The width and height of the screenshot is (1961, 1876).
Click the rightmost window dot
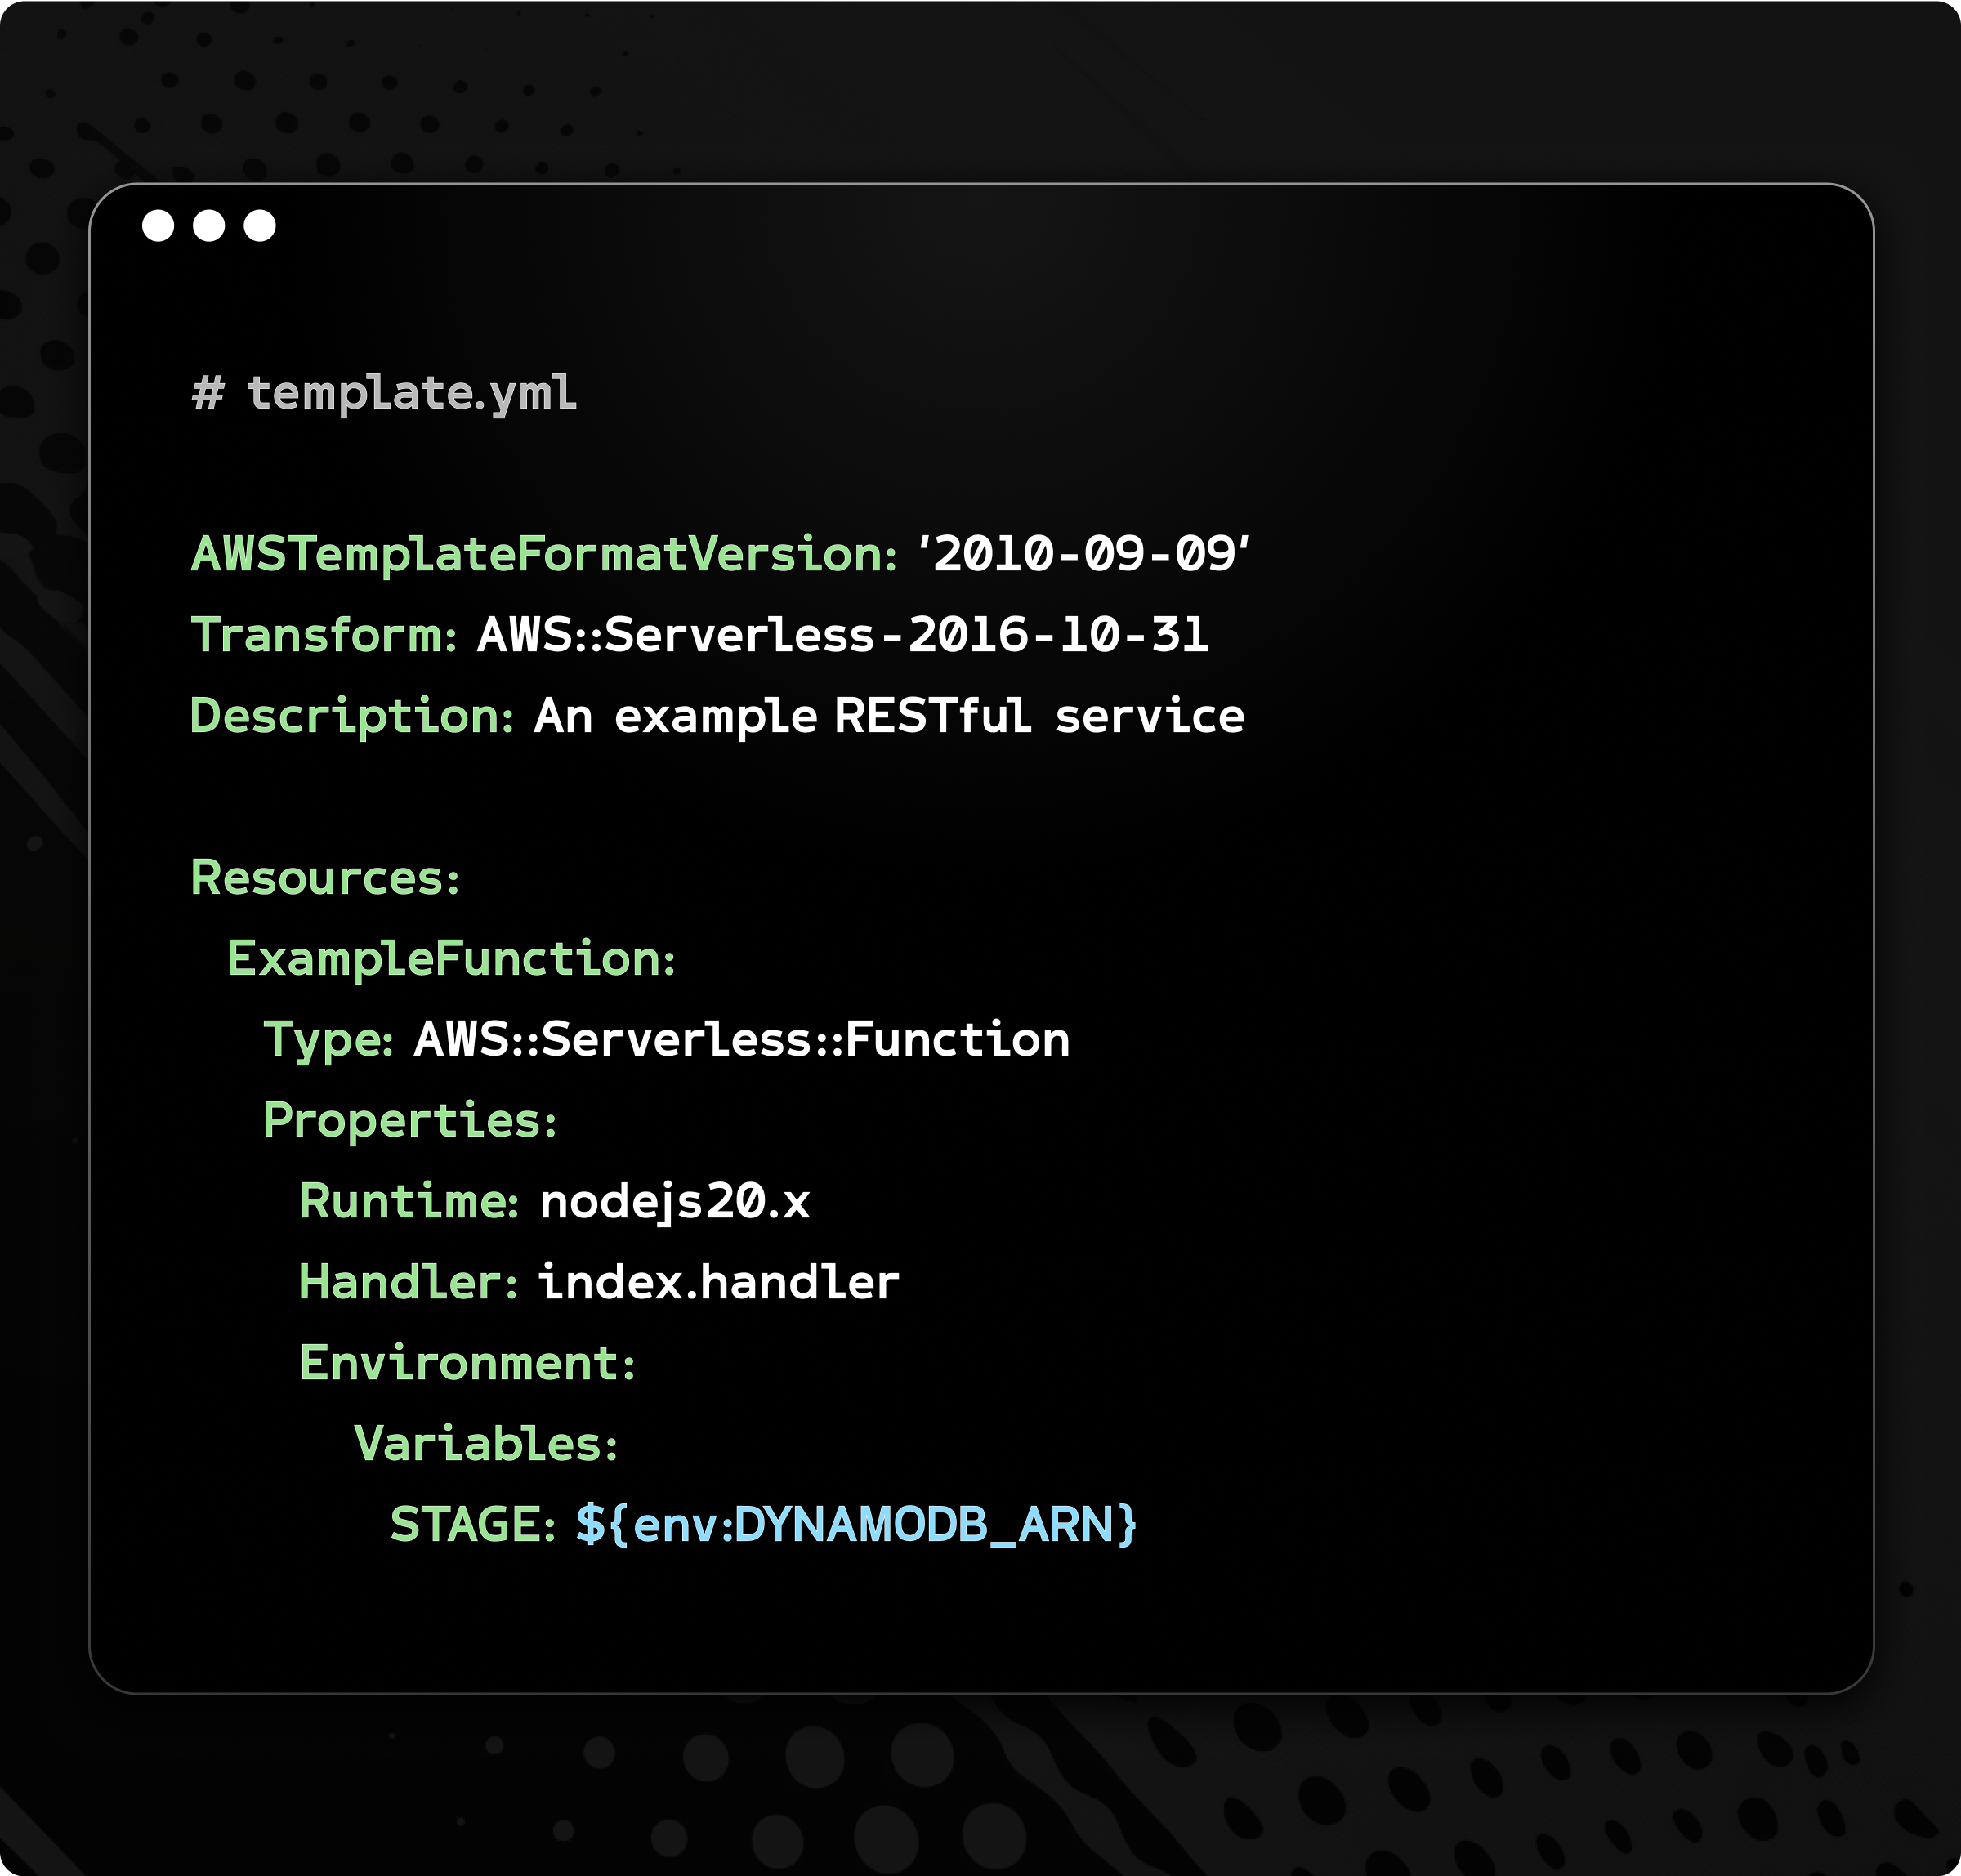click(x=260, y=226)
